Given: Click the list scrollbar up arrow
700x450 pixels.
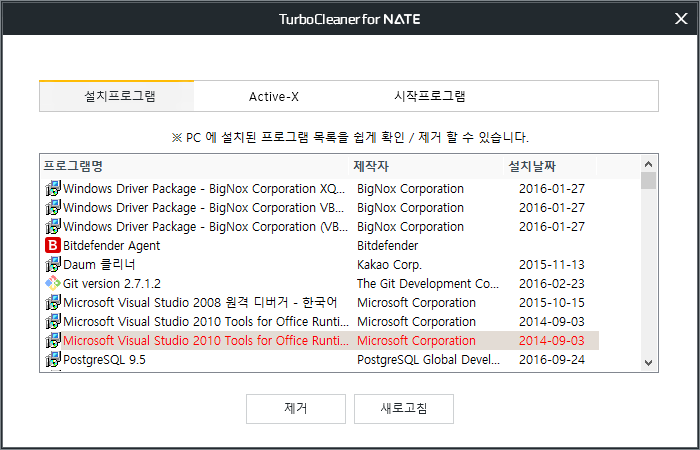Looking at the screenshot, I should pyautogui.click(x=649, y=164).
